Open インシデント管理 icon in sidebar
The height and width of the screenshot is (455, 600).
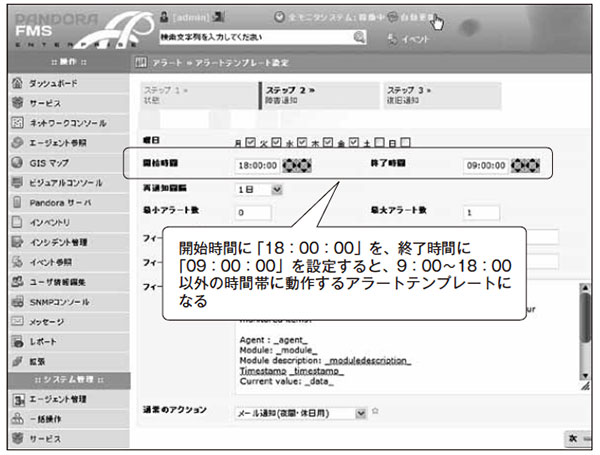pyautogui.click(x=17, y=242)
